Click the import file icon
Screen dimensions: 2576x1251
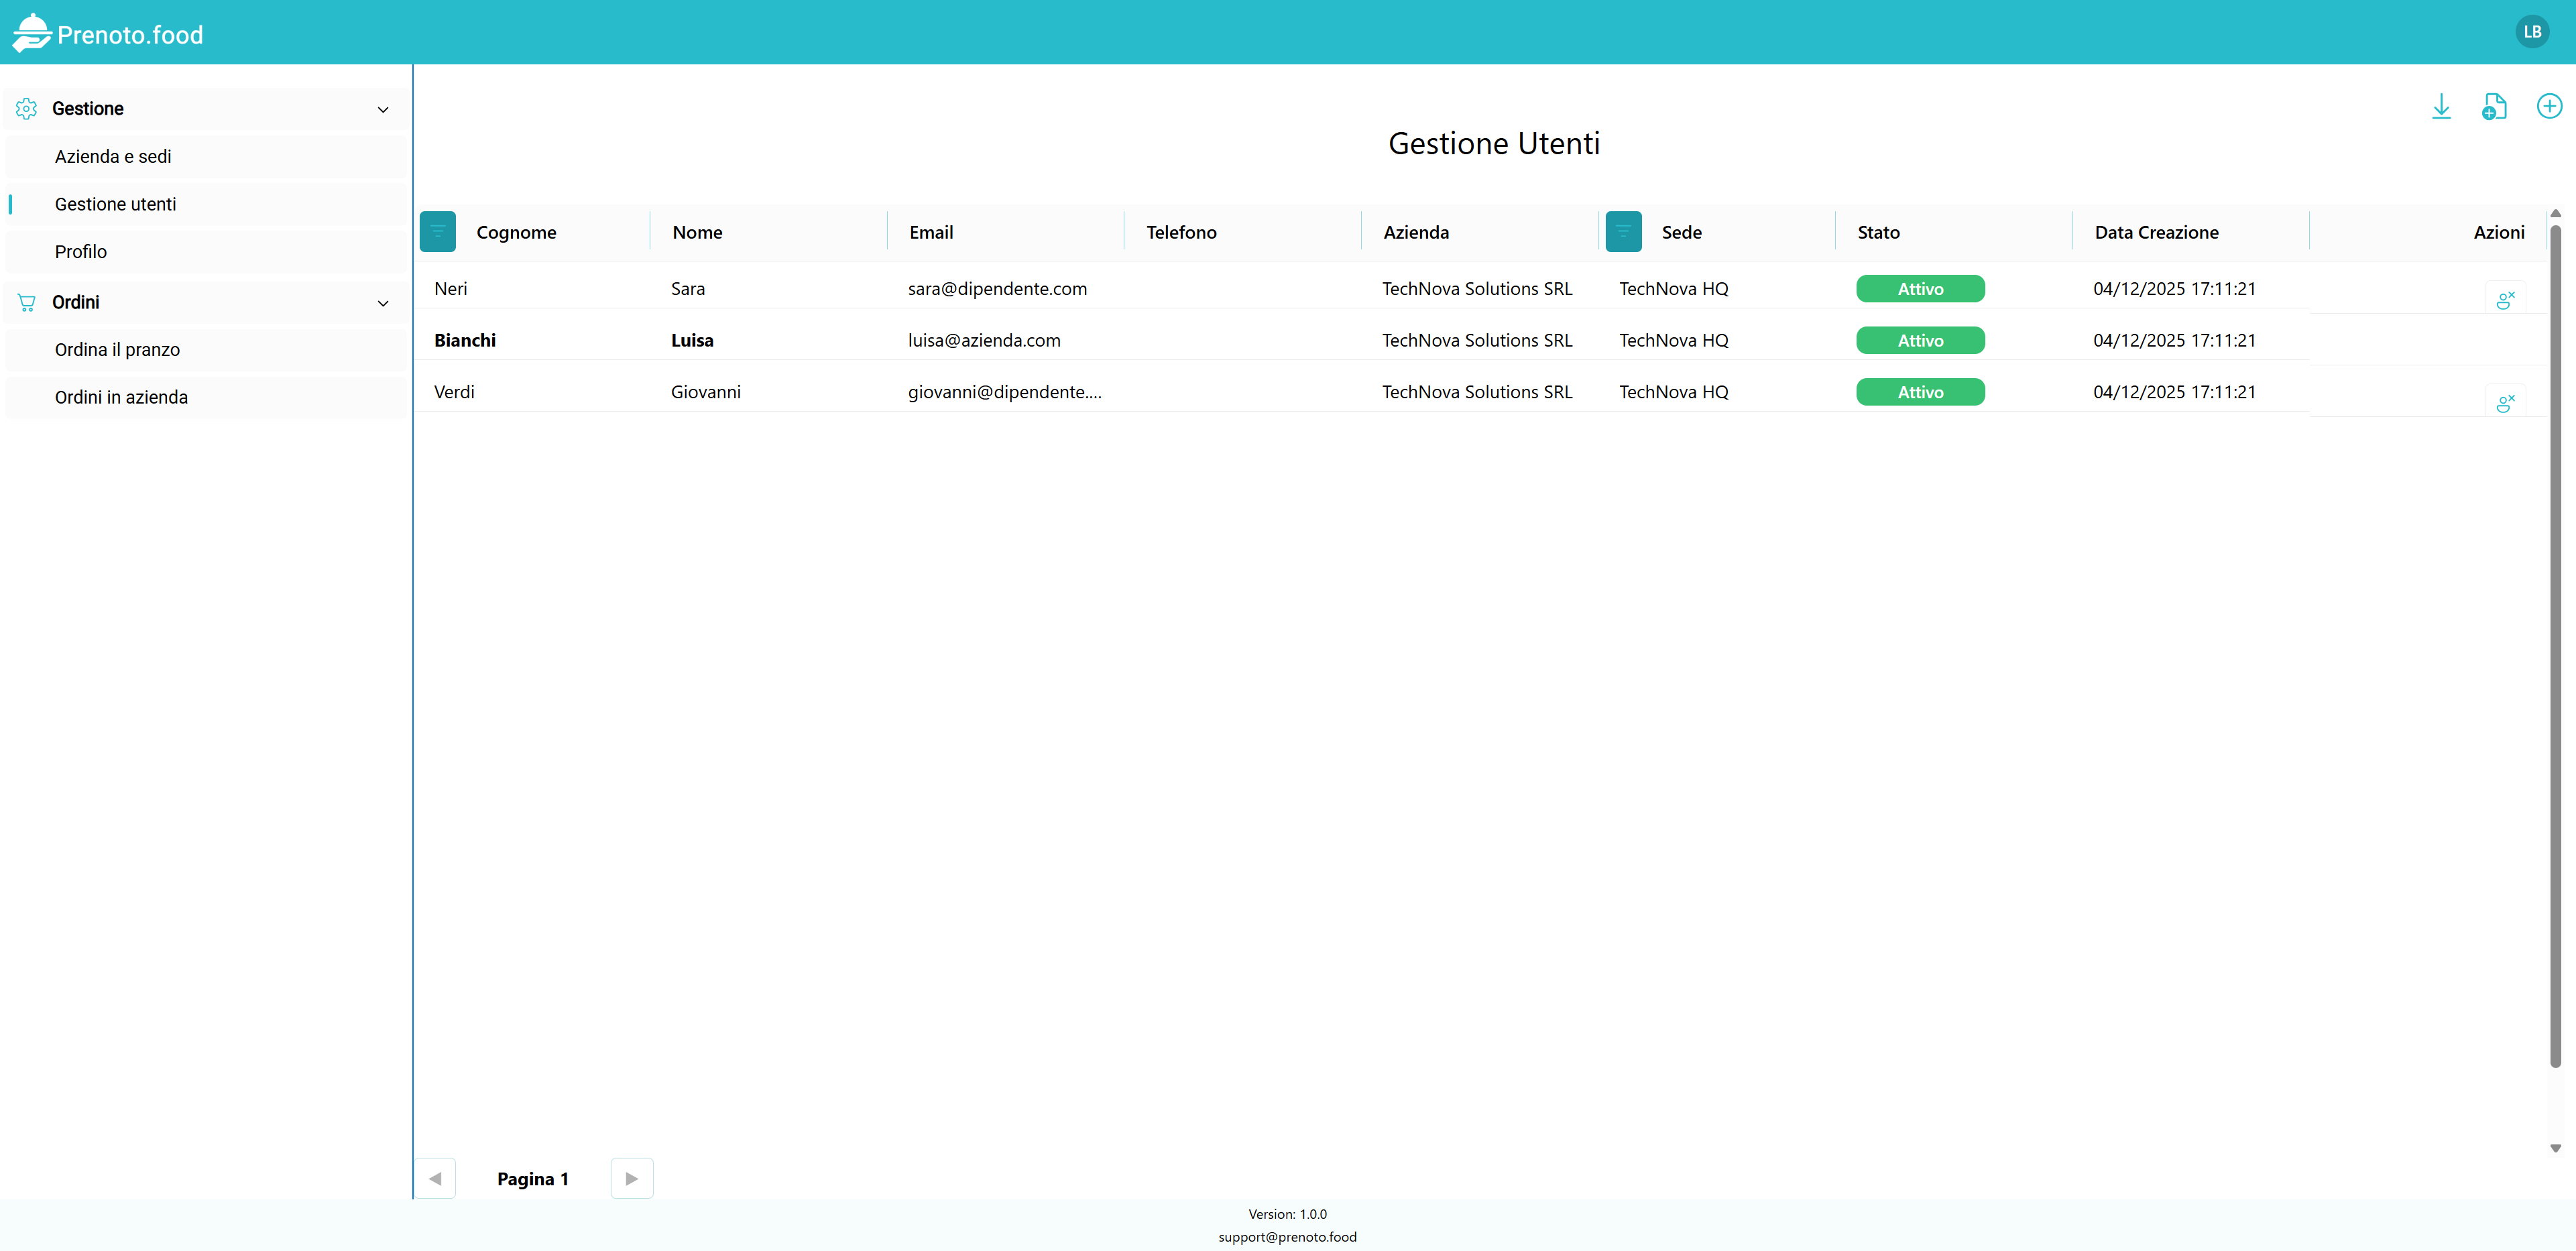(2494, 106)
